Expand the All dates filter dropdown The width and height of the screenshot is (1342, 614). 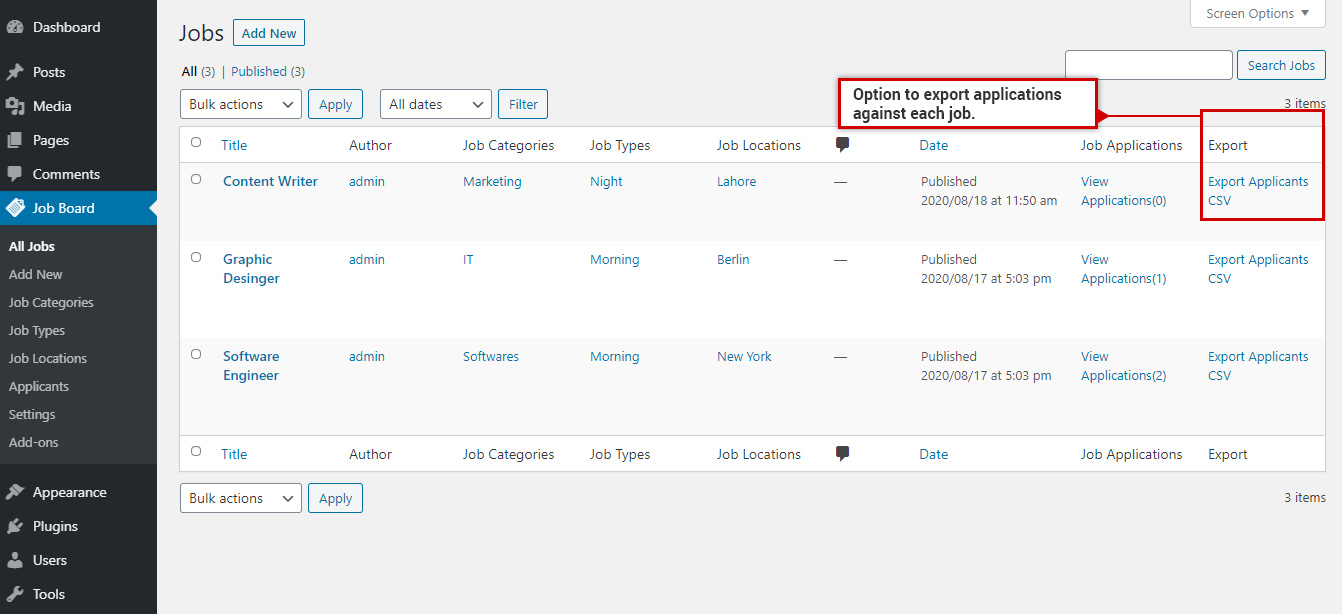[x=435, y=104]
